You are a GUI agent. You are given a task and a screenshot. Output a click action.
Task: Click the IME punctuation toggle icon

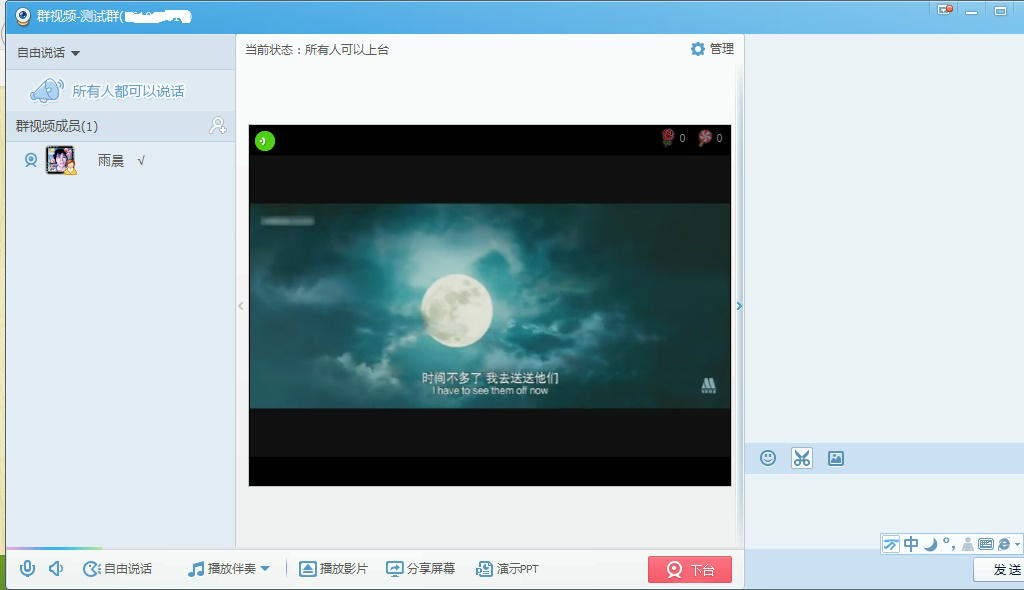[949, 544]
